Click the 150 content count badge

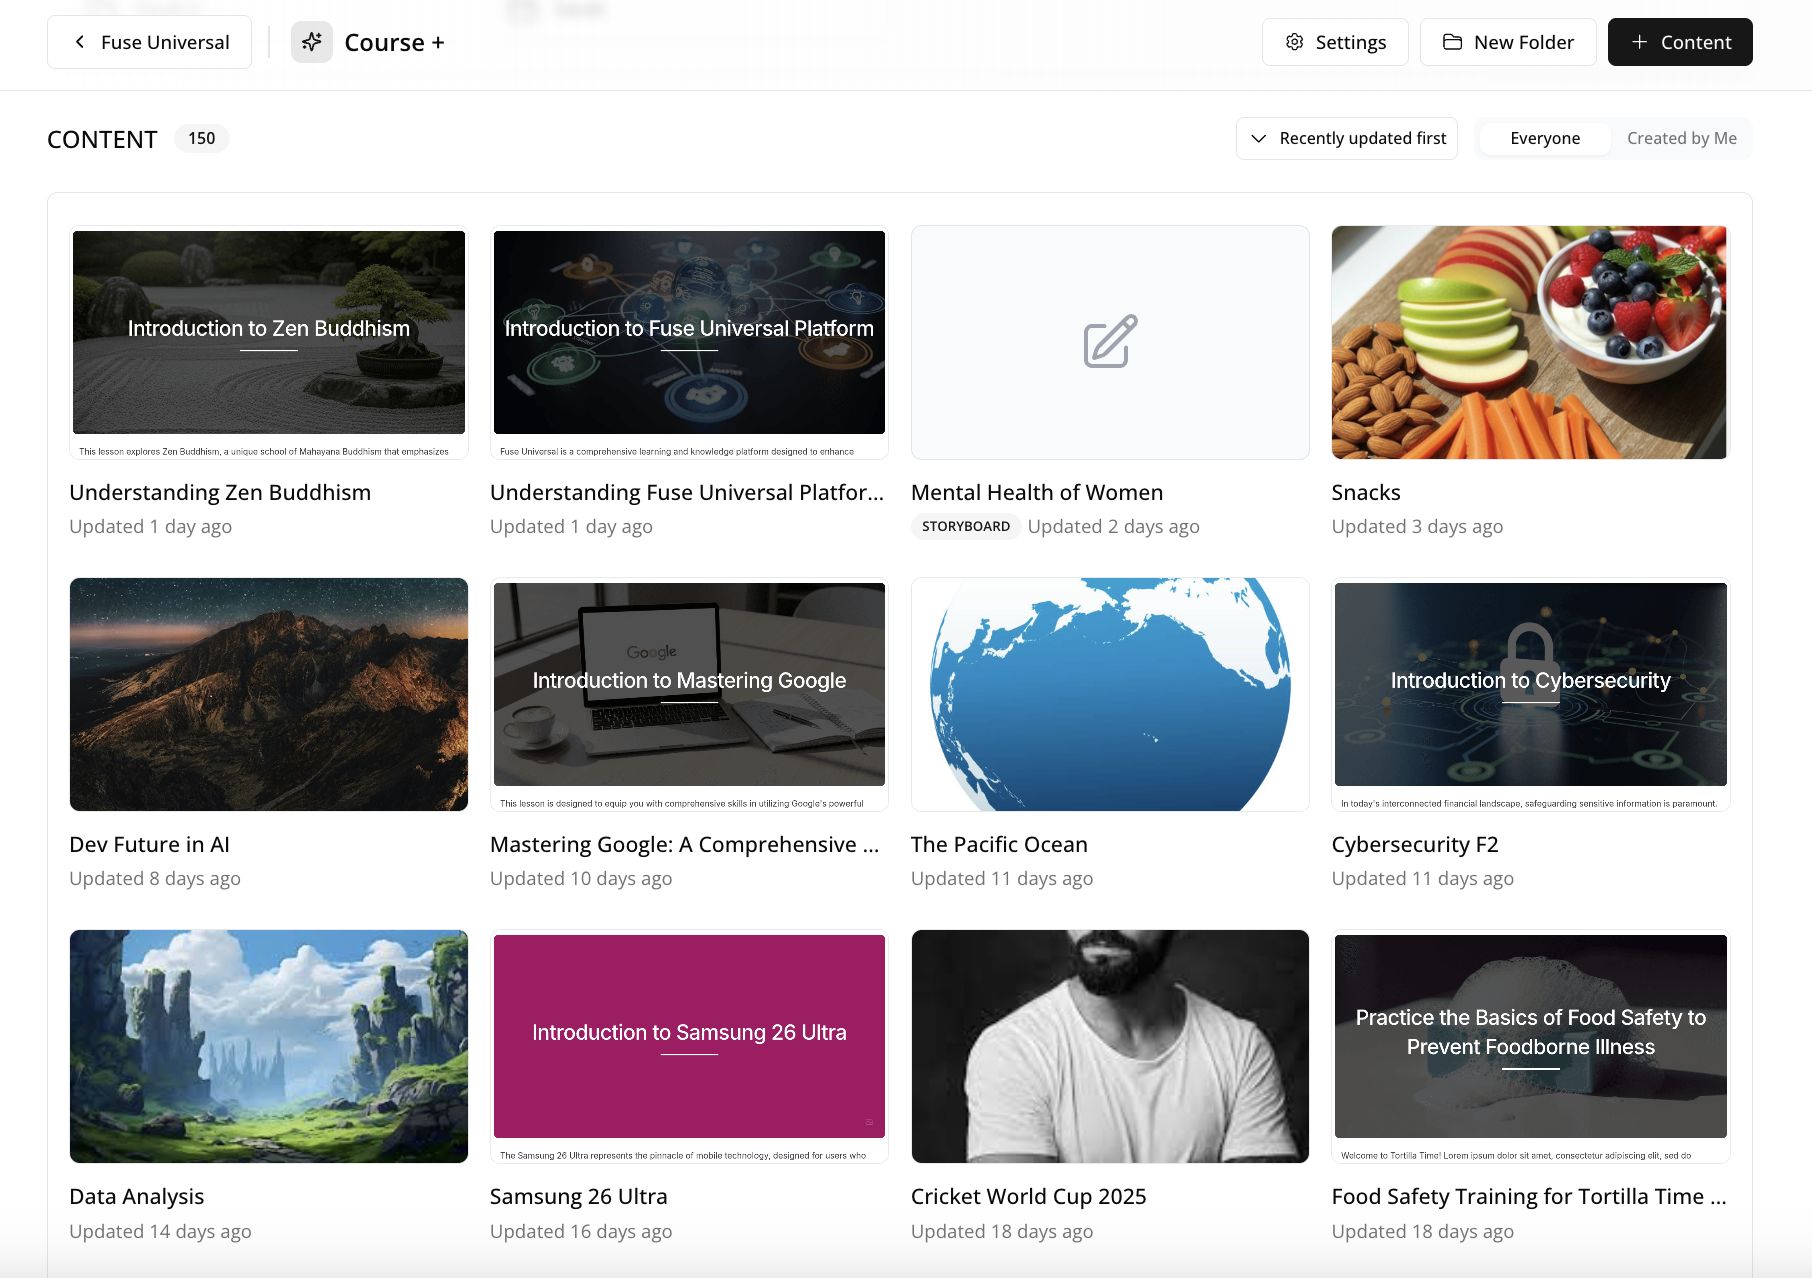click(202, 138)
